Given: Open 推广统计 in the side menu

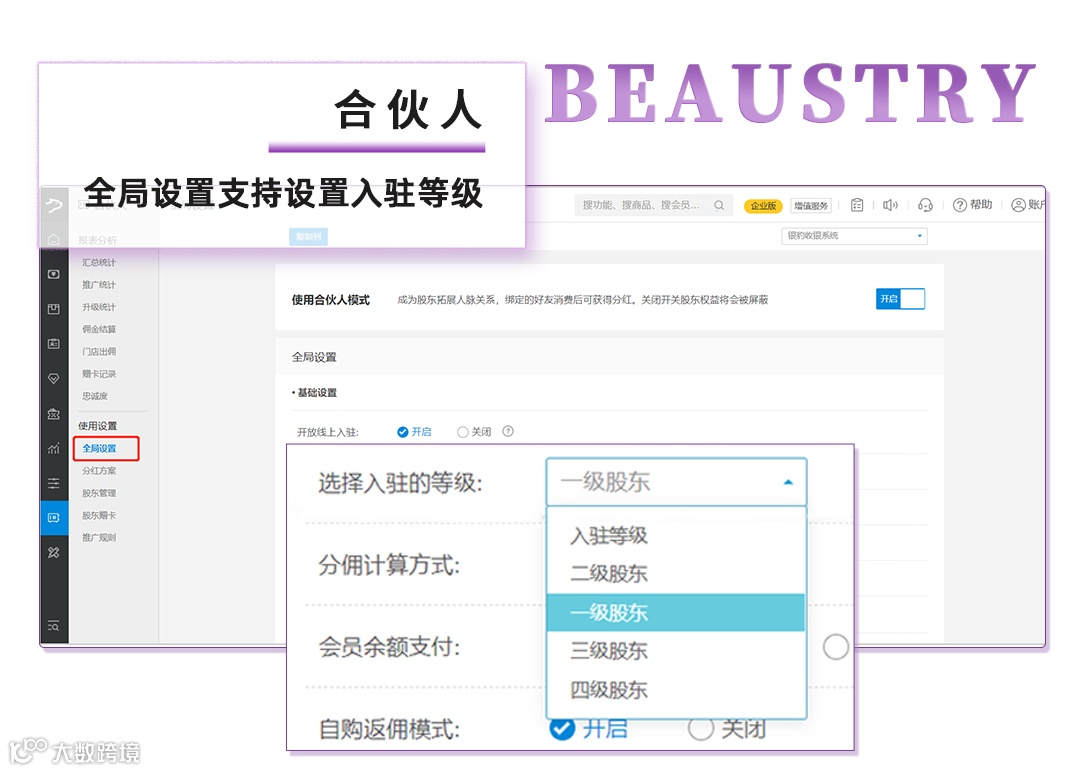Looking at the screenshot, I should [98, 284].
